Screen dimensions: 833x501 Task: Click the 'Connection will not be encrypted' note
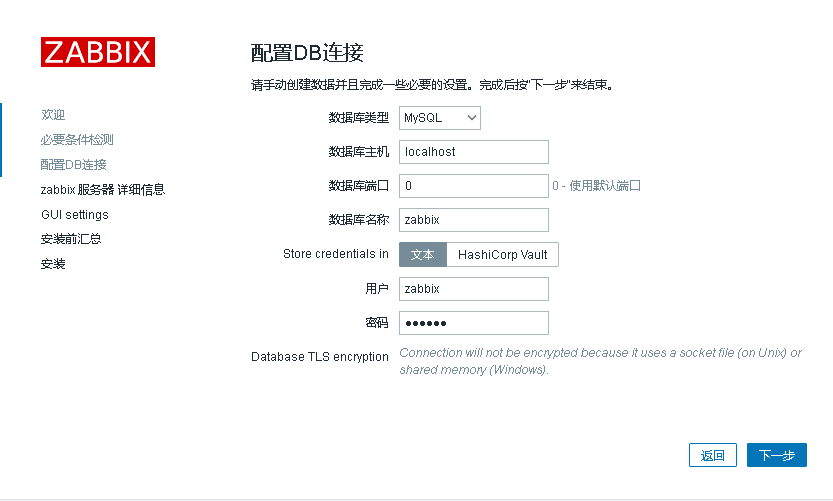[600, 361]
